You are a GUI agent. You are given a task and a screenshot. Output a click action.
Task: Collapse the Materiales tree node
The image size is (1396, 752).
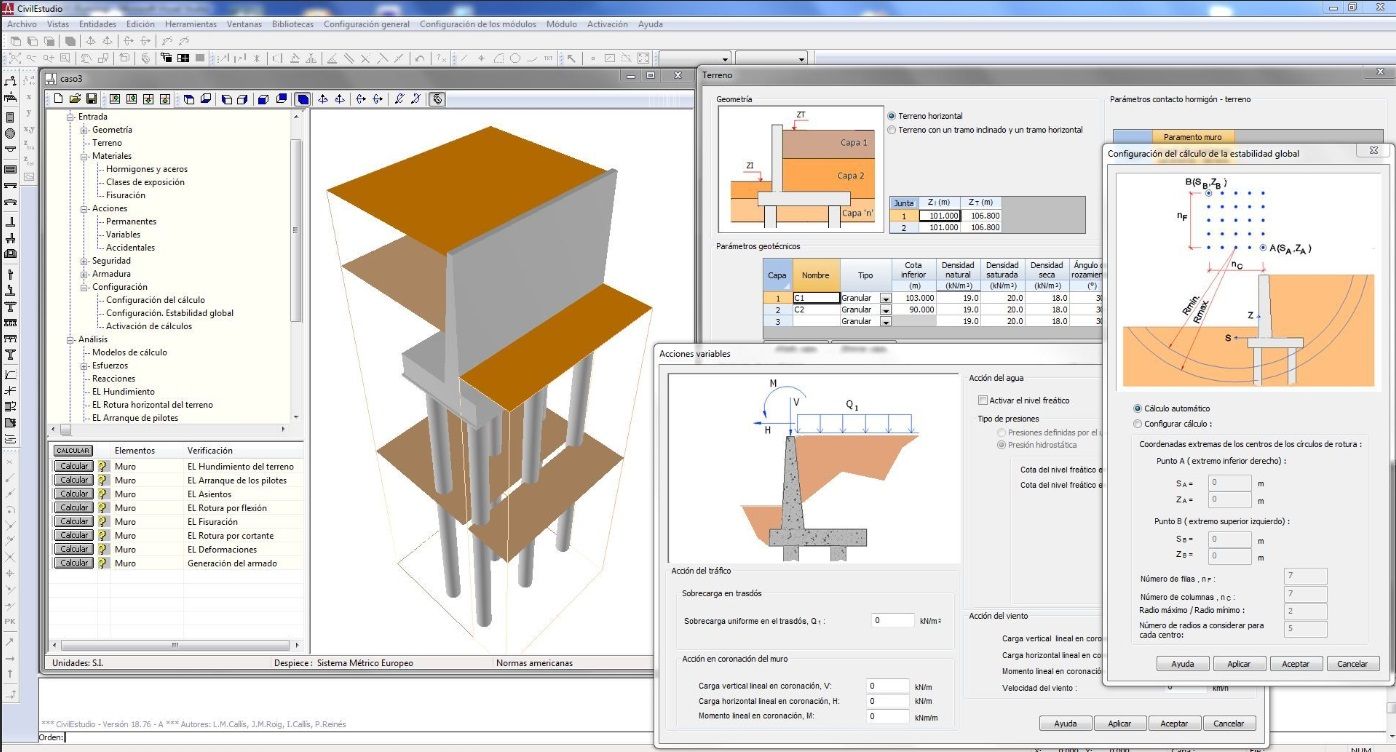(x=84, y=156)
